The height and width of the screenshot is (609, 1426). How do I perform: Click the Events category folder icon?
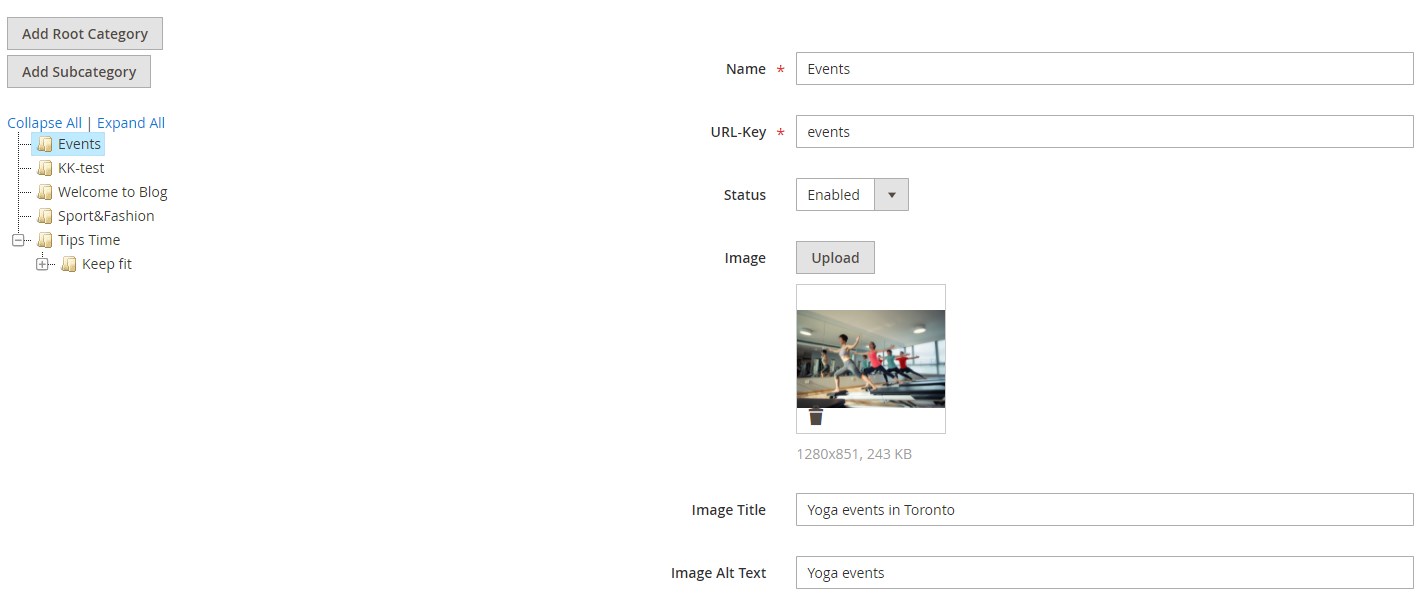45,144
